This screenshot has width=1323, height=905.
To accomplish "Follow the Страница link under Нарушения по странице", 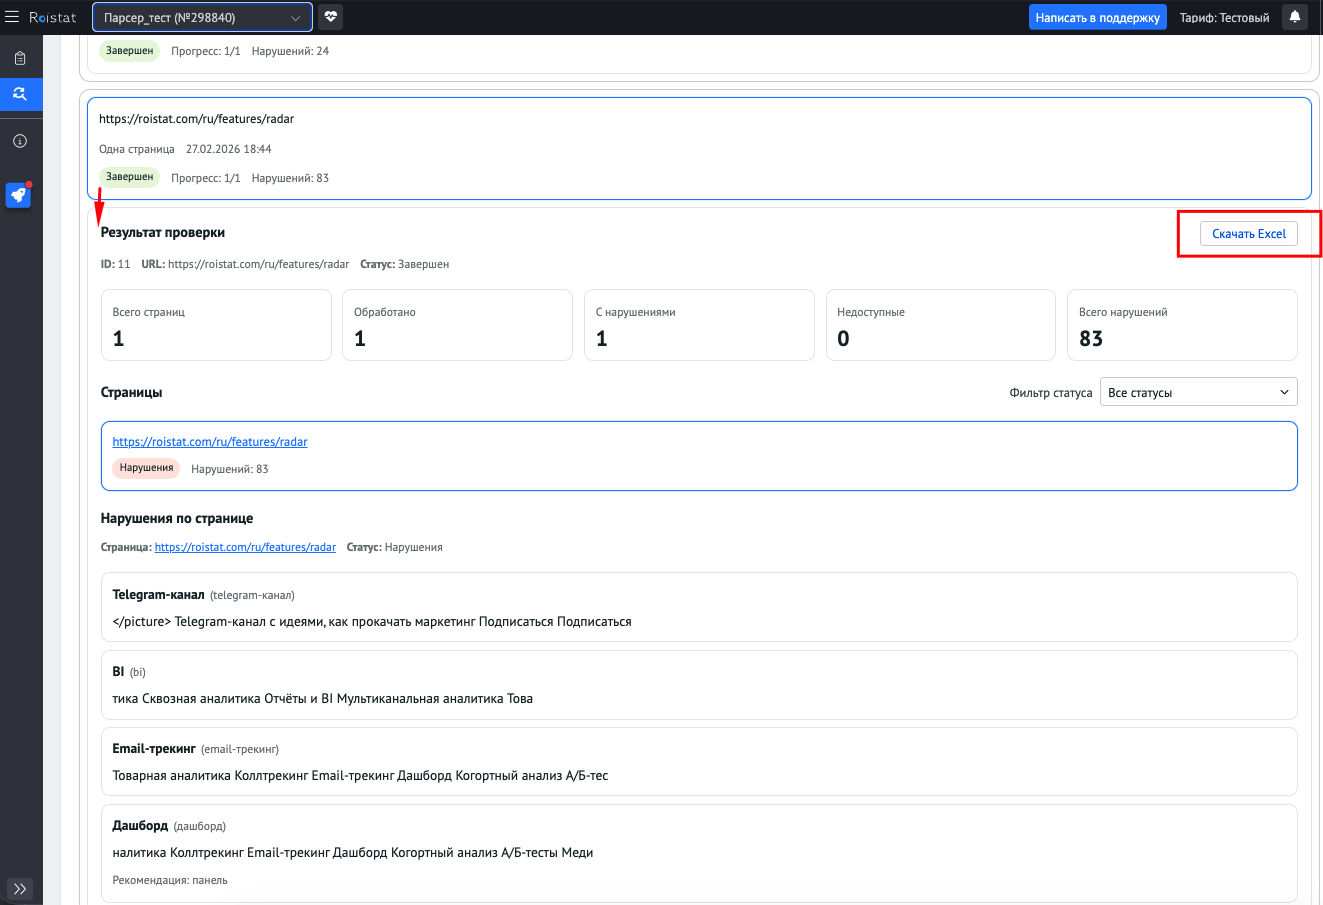I will point(245,547).
